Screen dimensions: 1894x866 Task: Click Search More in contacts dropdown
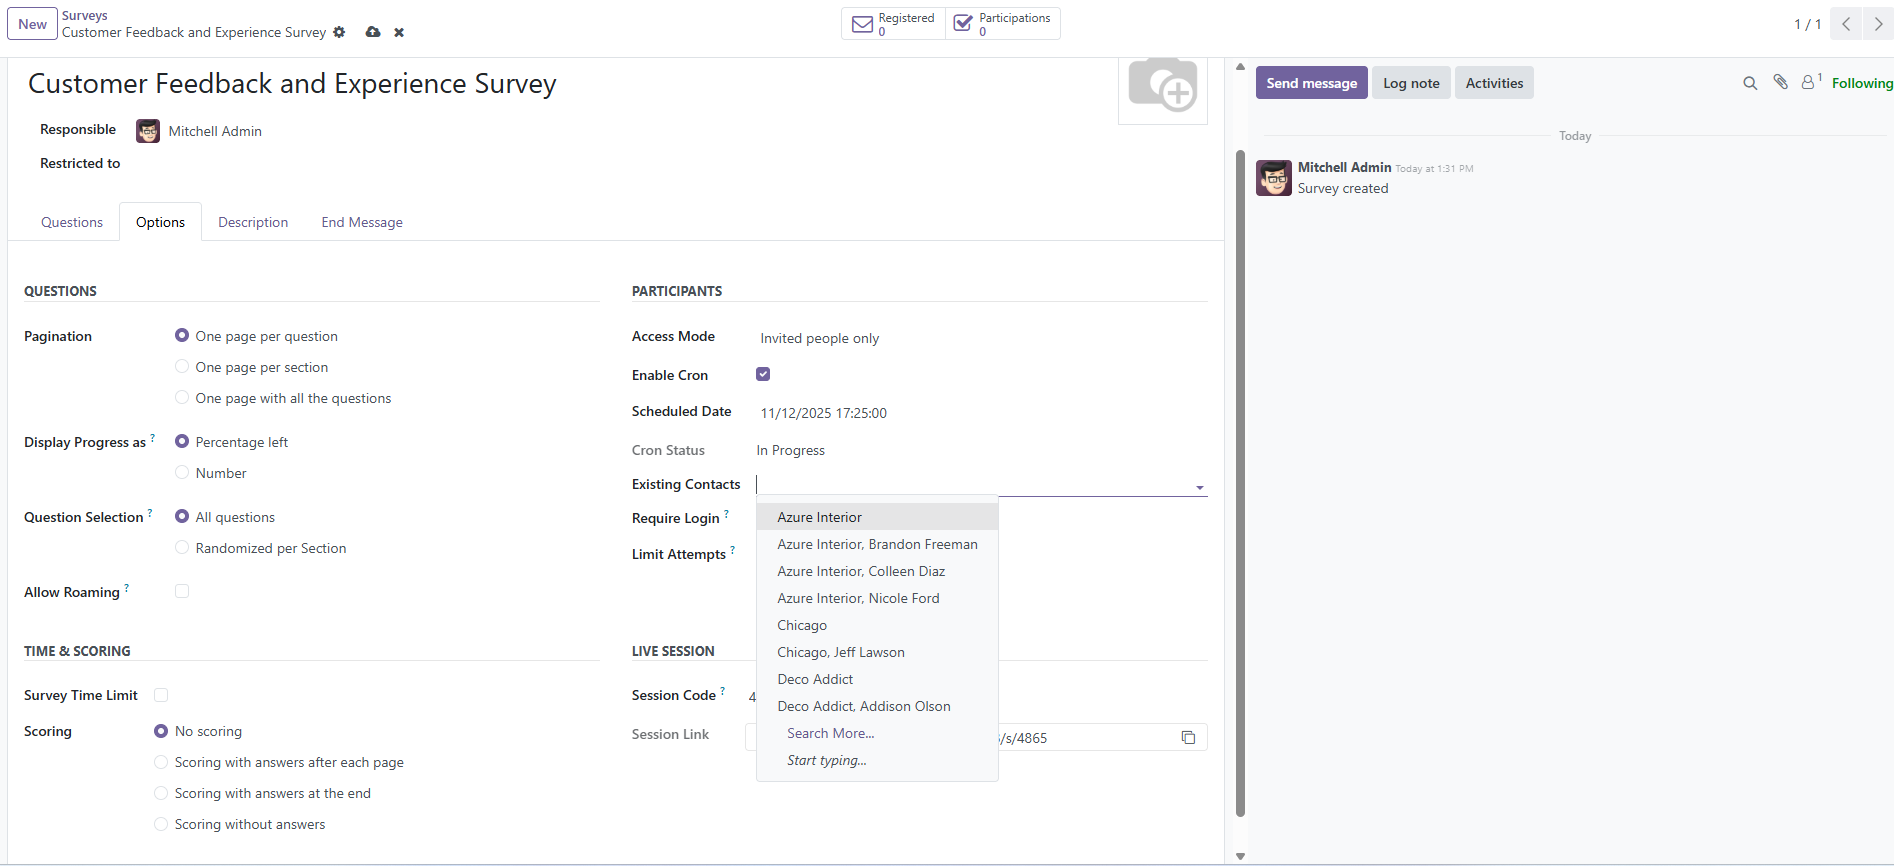point(830,733)
